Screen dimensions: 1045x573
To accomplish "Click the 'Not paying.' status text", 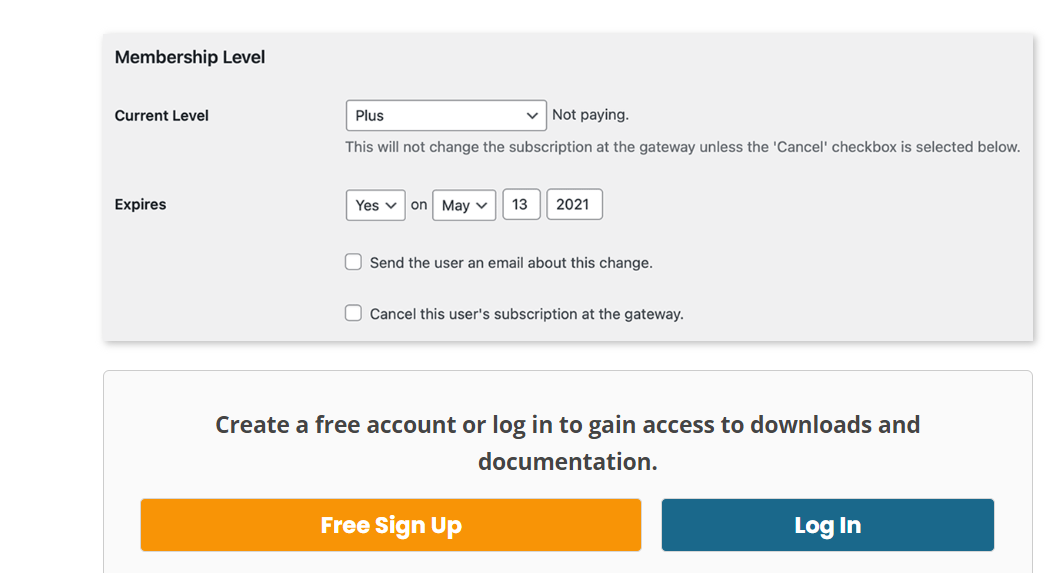I will pos(590,115).
